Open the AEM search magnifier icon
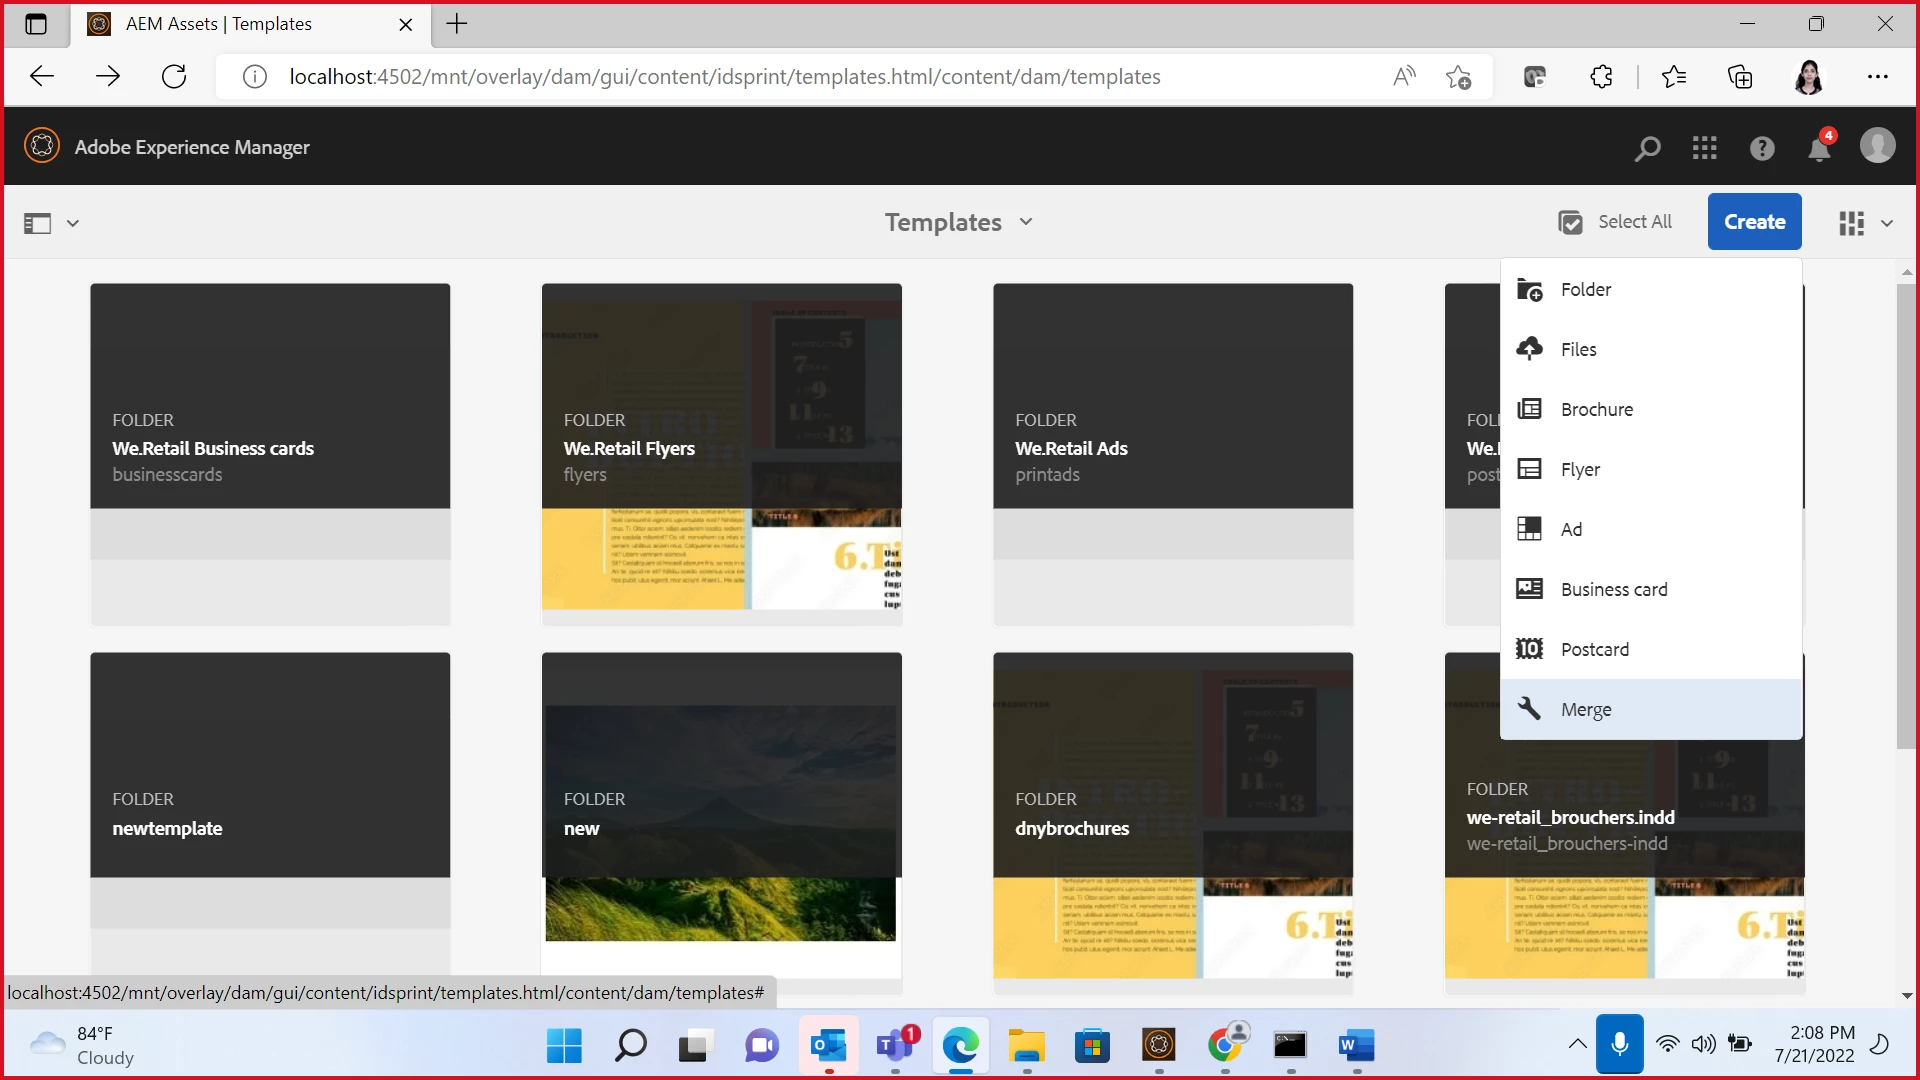Image resolution: width=1920 pixels, height=1080 pixels. point(1647,149)
